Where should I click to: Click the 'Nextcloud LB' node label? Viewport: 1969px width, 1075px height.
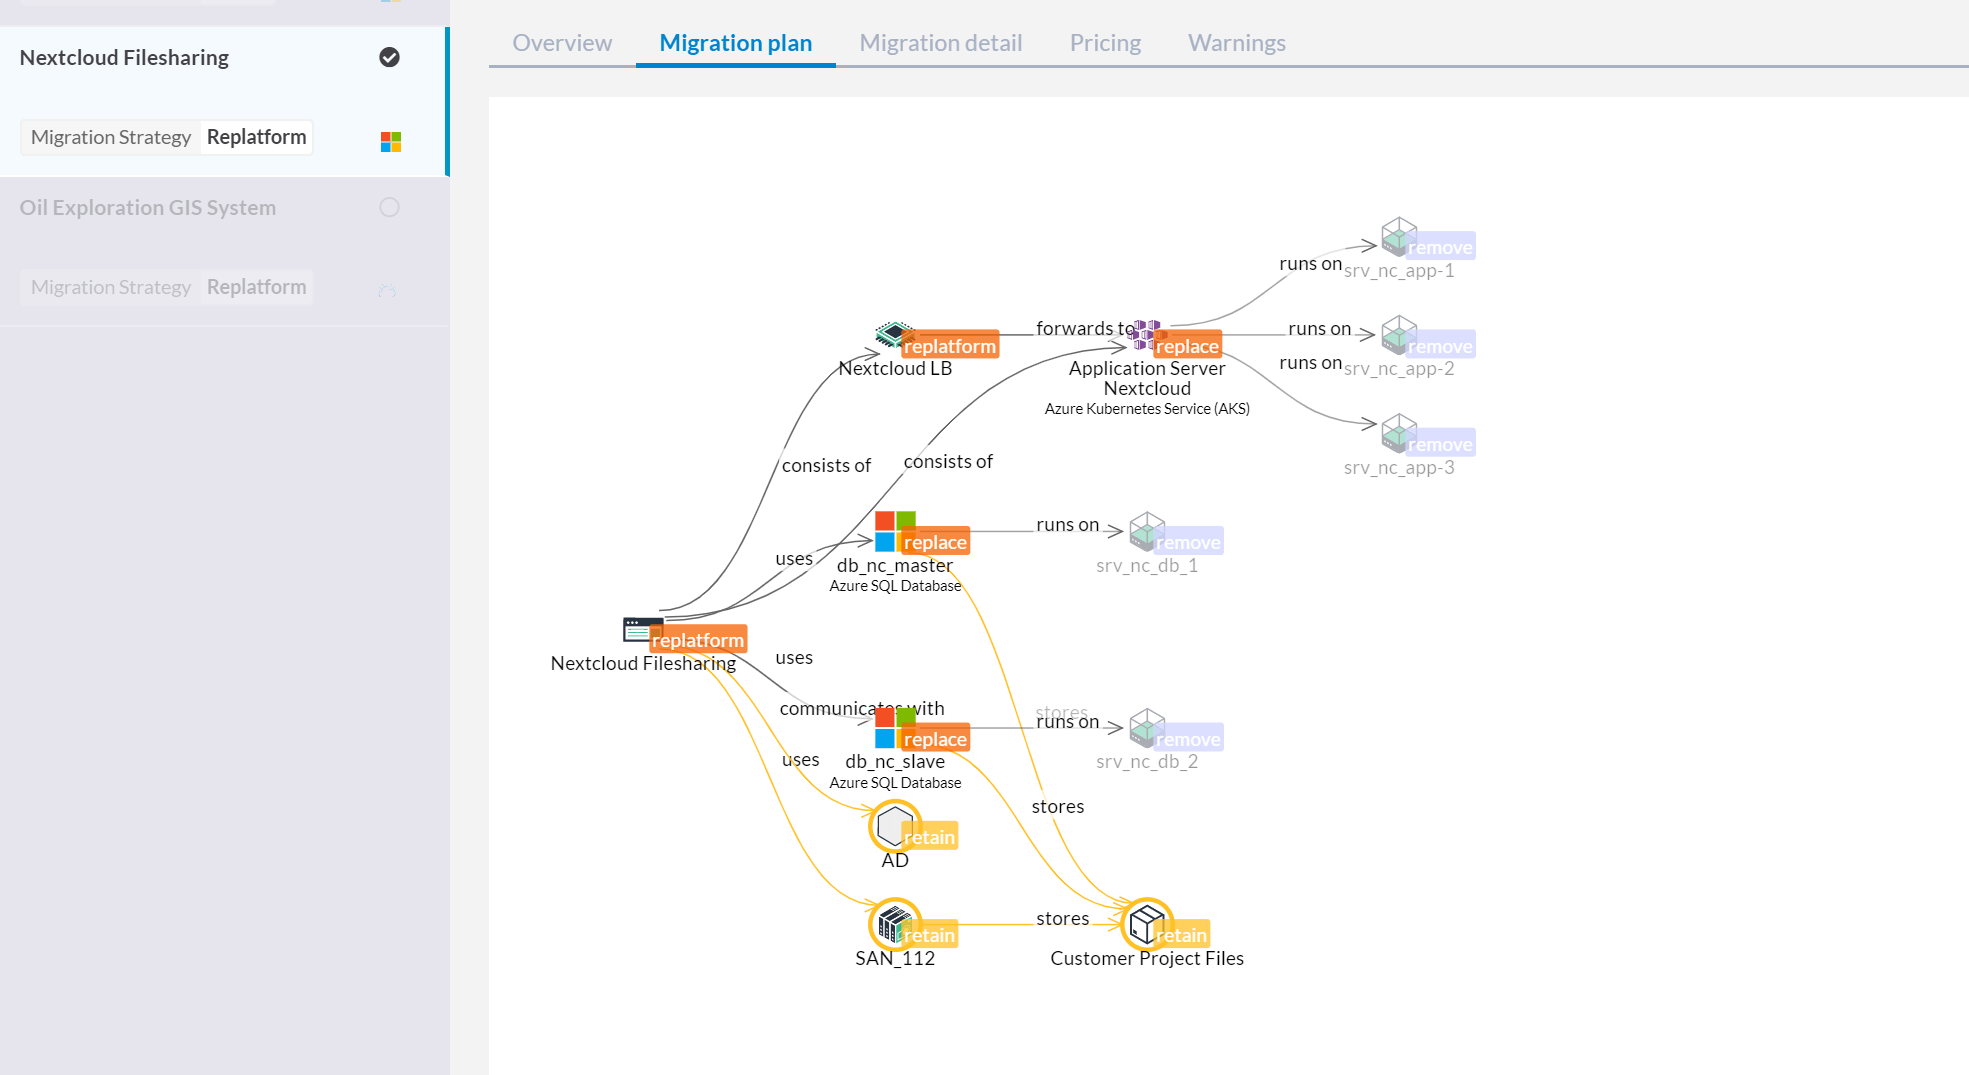point(895,368)
